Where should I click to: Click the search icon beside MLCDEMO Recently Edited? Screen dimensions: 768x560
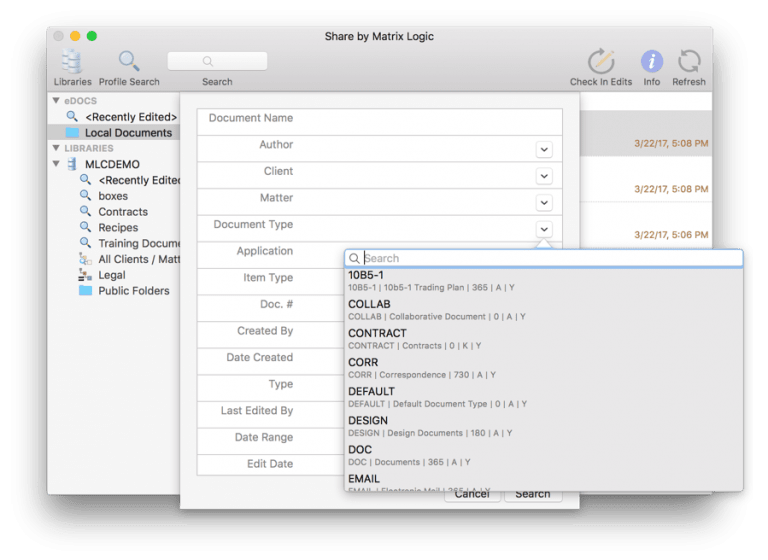(86, 180)
